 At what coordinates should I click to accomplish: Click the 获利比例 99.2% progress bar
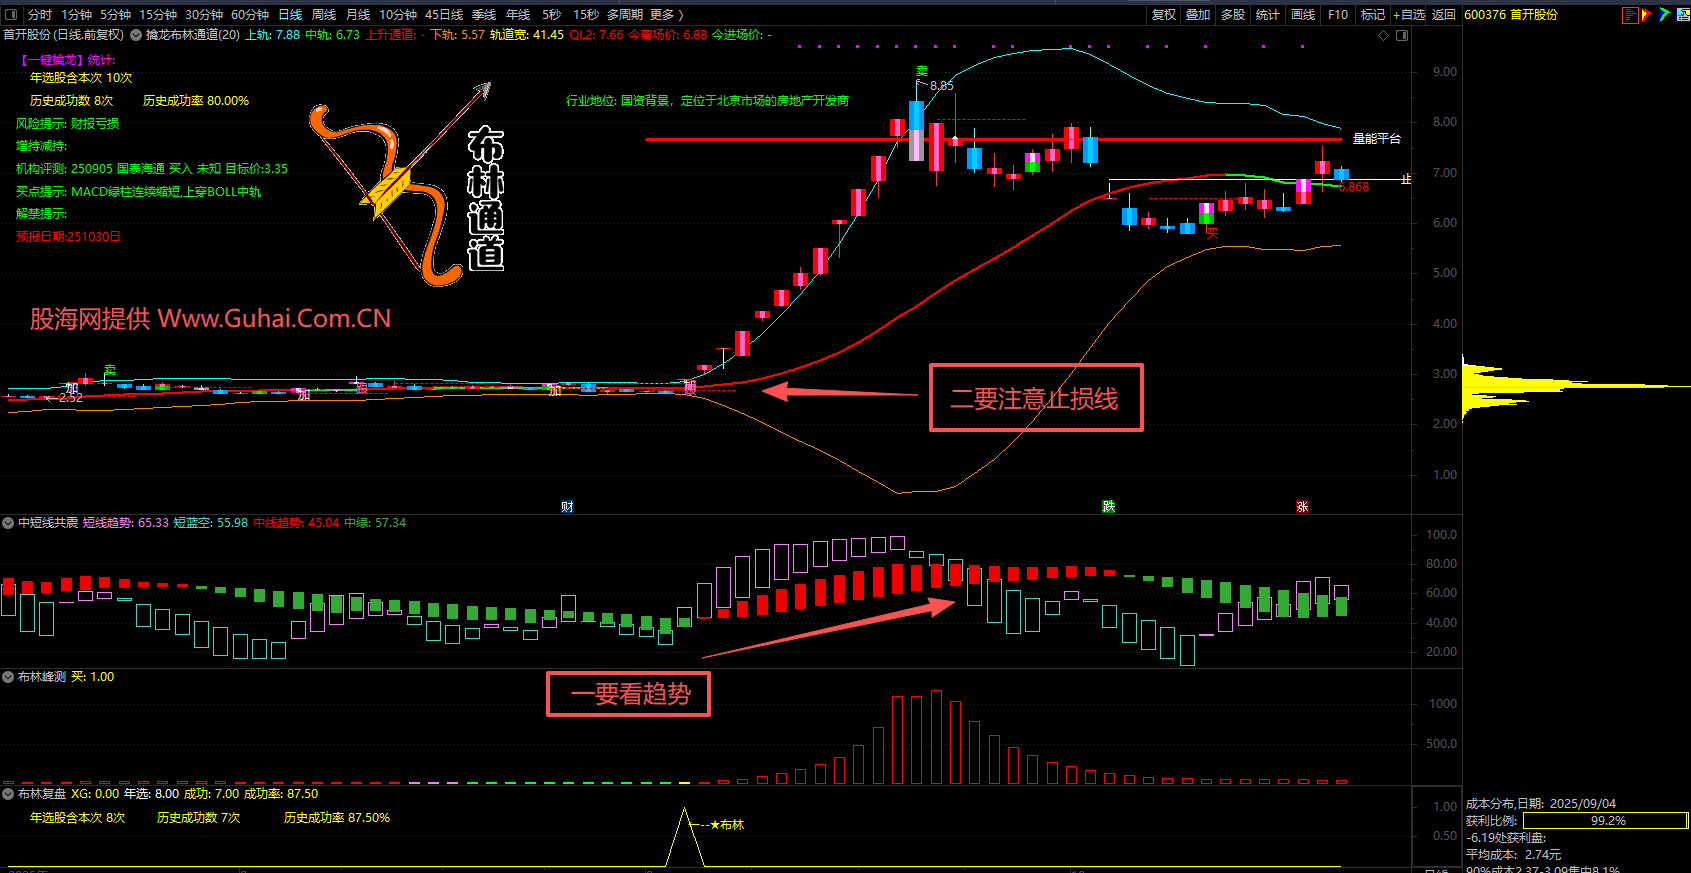tap(1605, 821)
